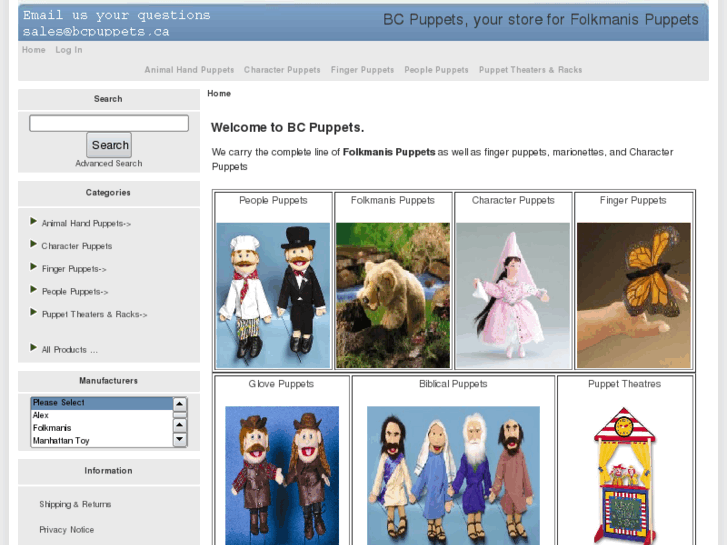Click the top up arrow of Manufacturers list
Screen dimensions: 727x545
point(180,404)
